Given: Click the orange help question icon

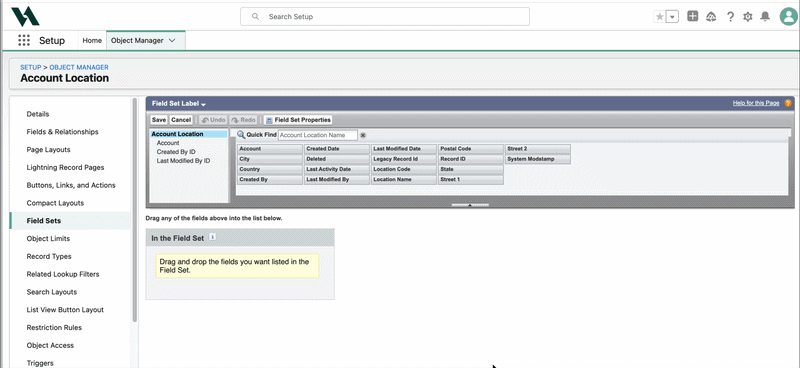Looking at the screenshot, I should [788, 103].
